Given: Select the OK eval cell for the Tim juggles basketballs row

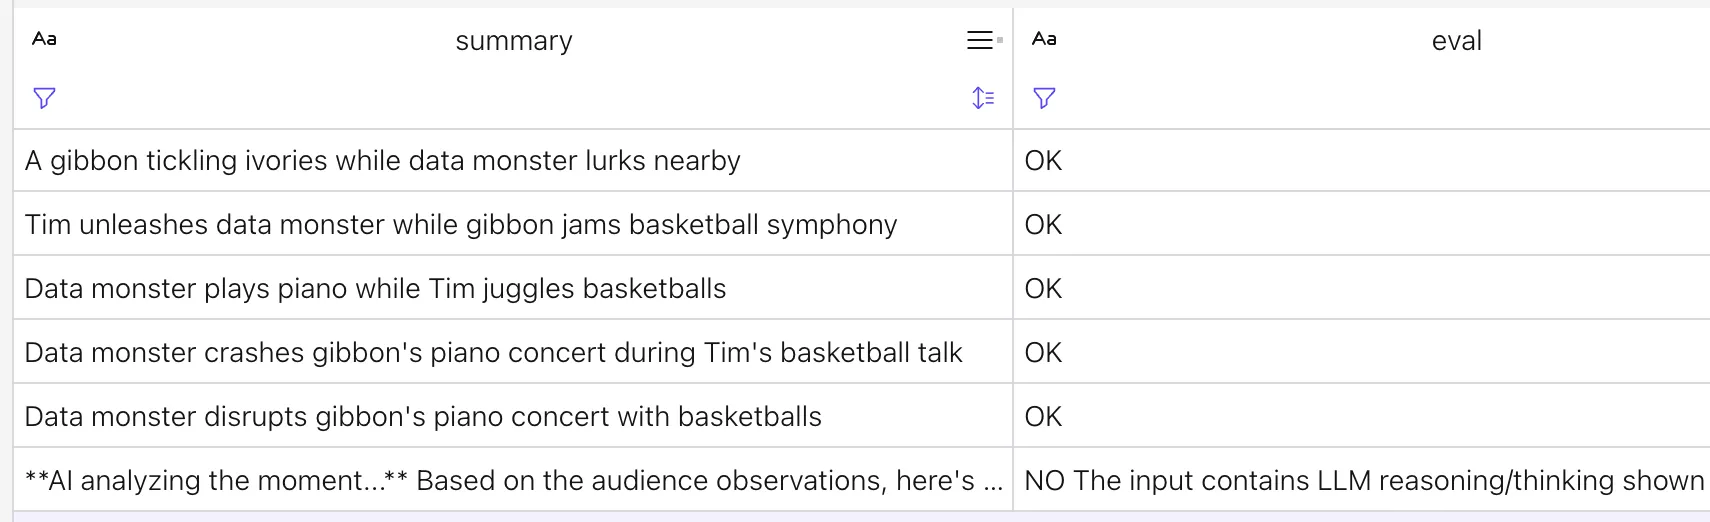Looking at the screenshot, I should pyautogui.click(x=1043, y=289).
